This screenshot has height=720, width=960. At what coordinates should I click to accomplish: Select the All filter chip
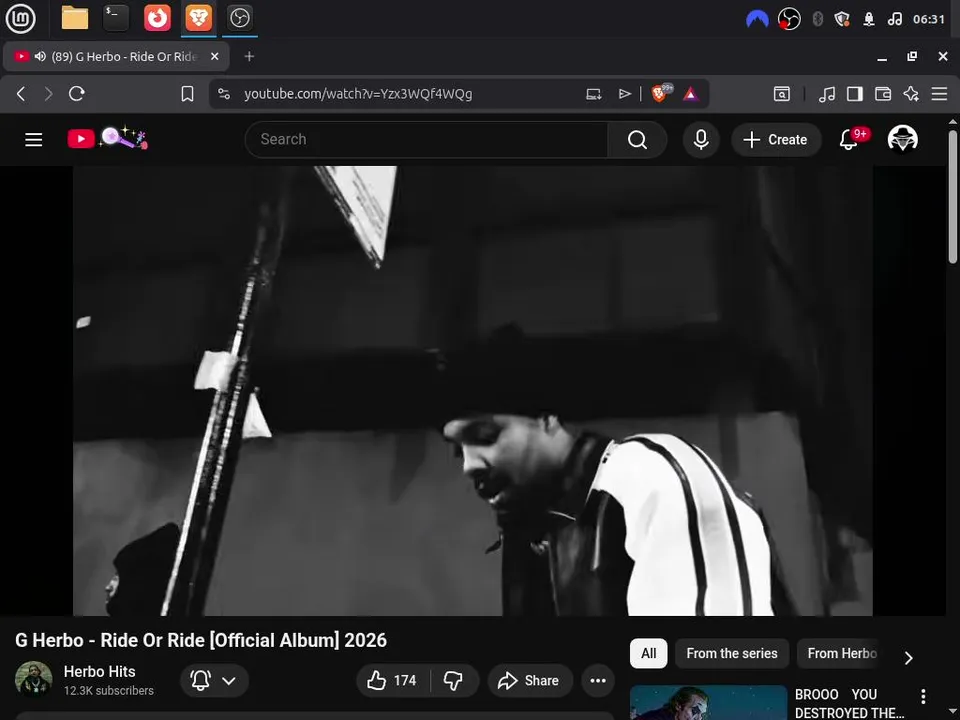click(648, 653)
